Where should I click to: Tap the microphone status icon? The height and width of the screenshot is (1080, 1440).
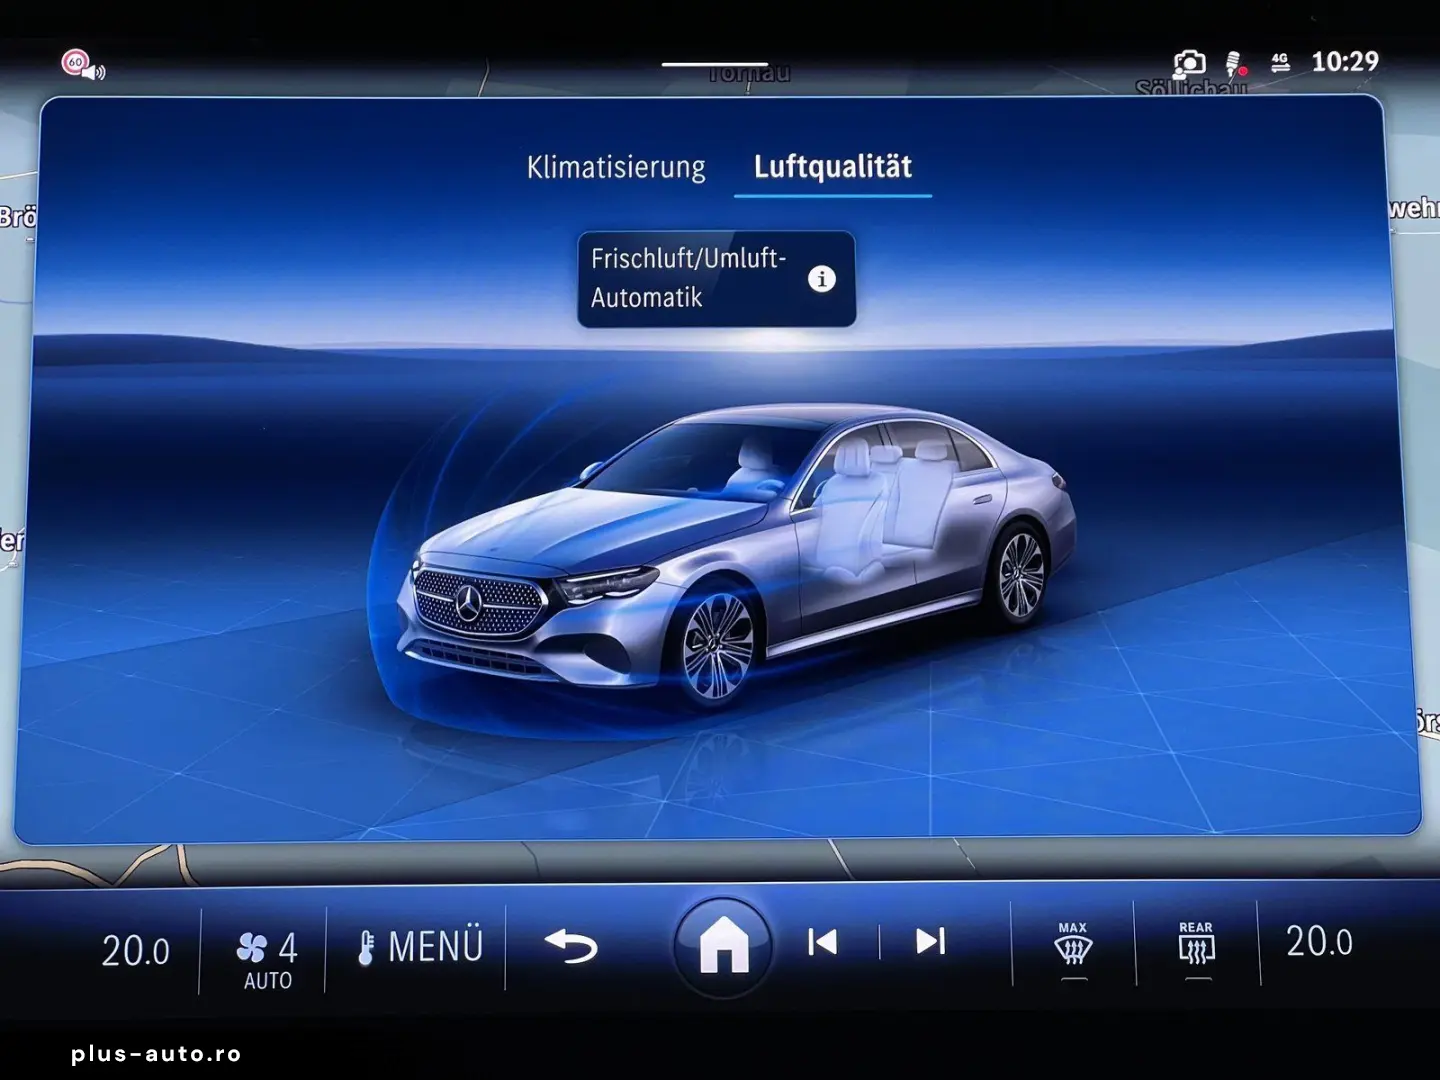[x=1237, y=63]
